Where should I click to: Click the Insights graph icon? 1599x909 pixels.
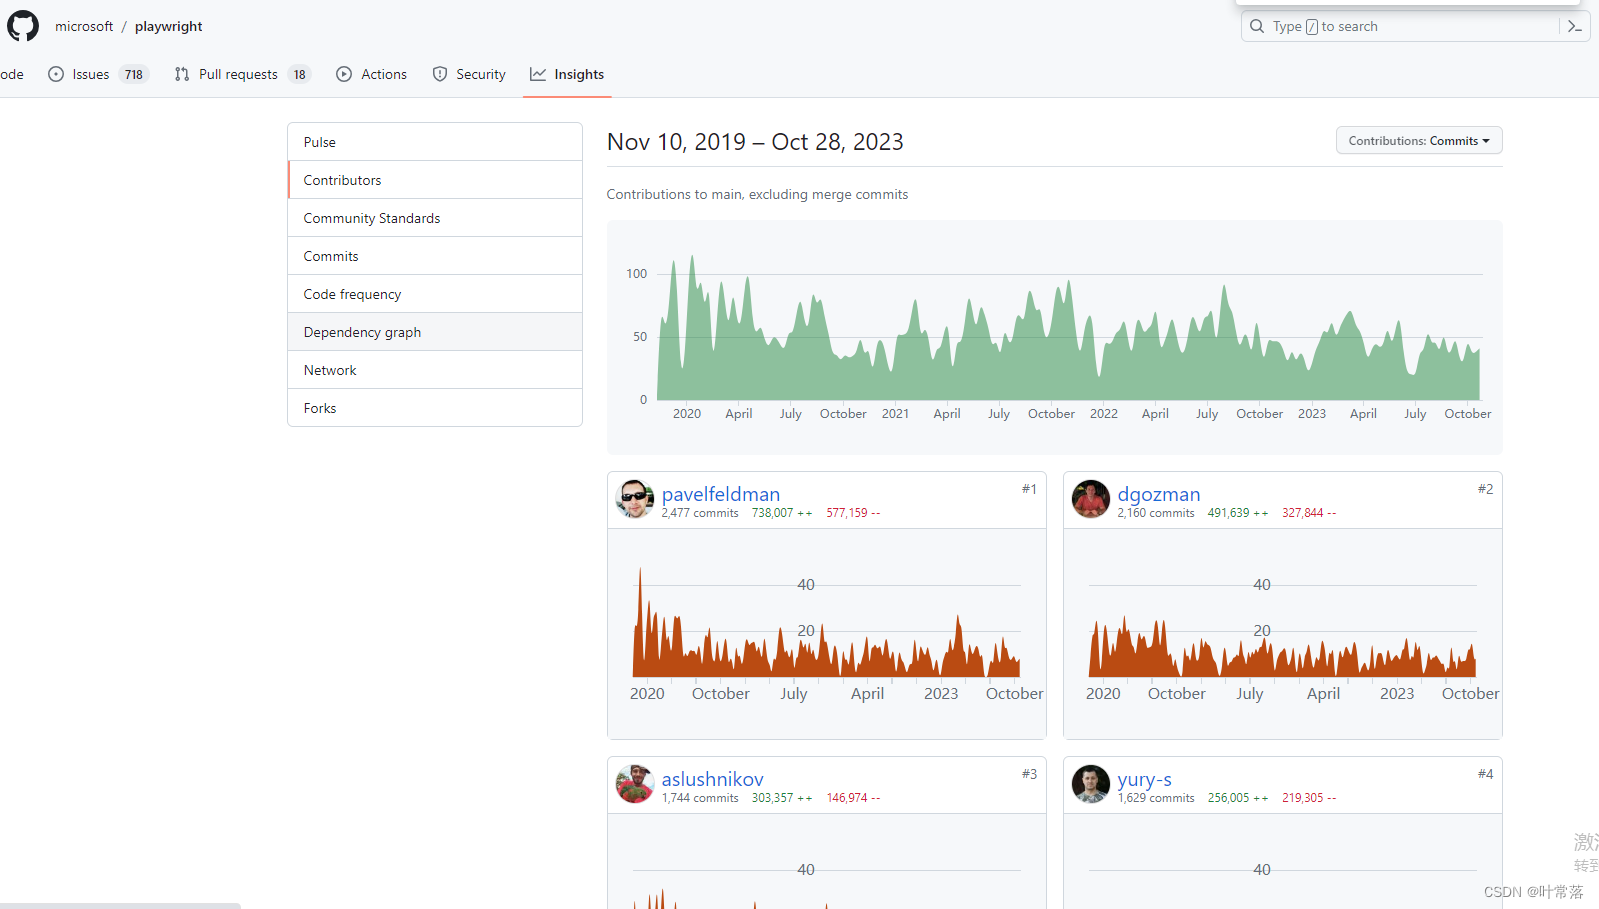tap(538, 74)
